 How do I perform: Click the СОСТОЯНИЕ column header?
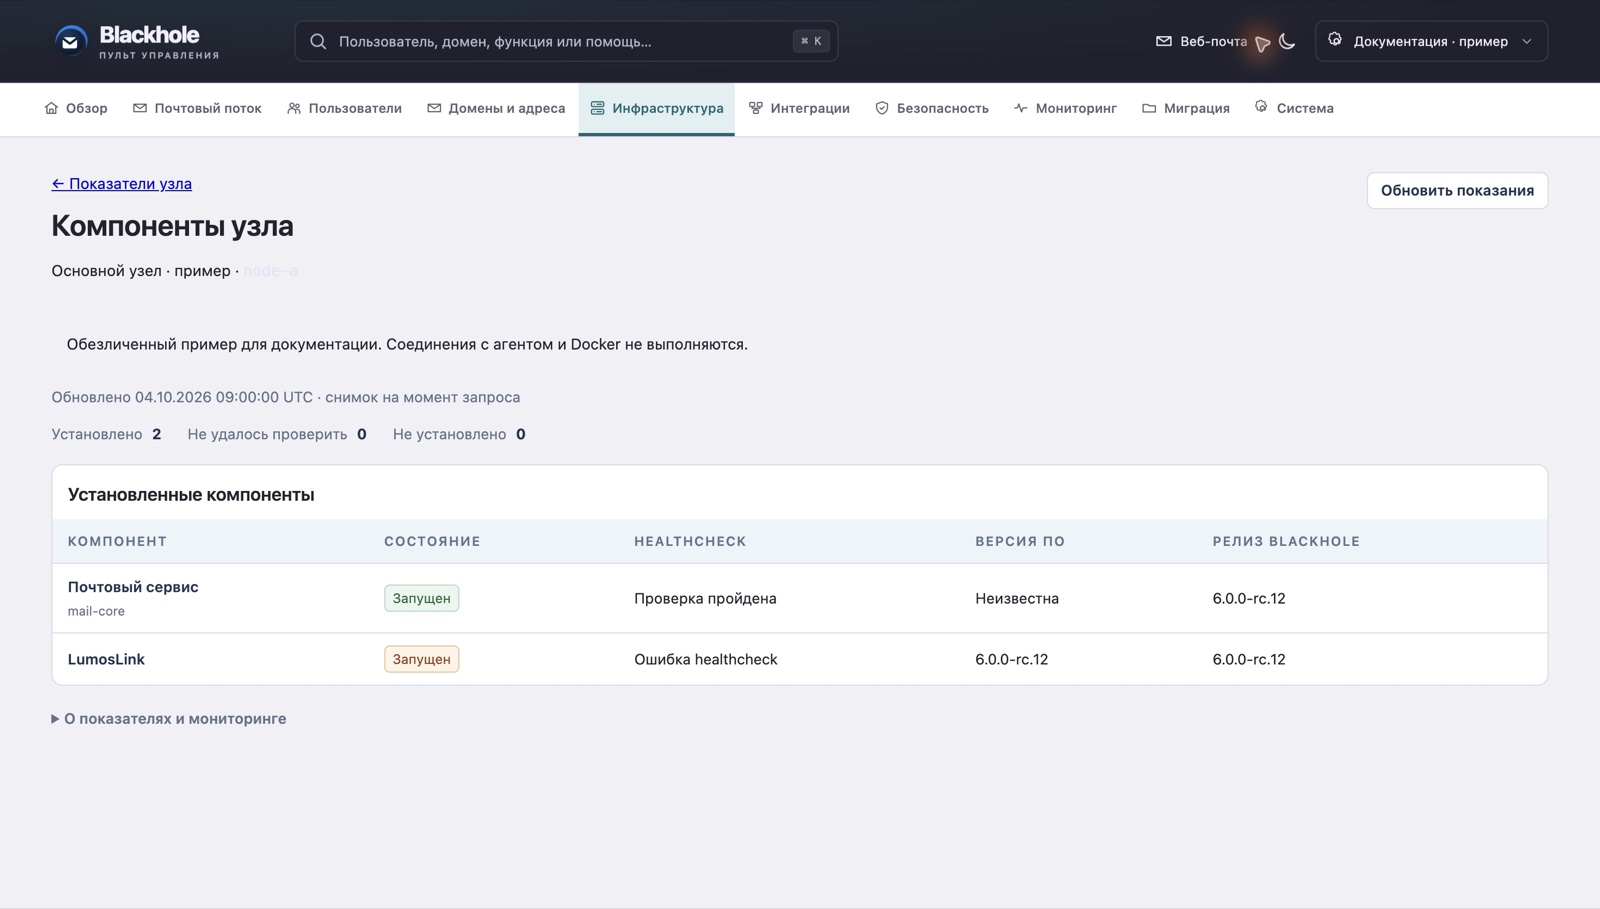coord(432,541)
